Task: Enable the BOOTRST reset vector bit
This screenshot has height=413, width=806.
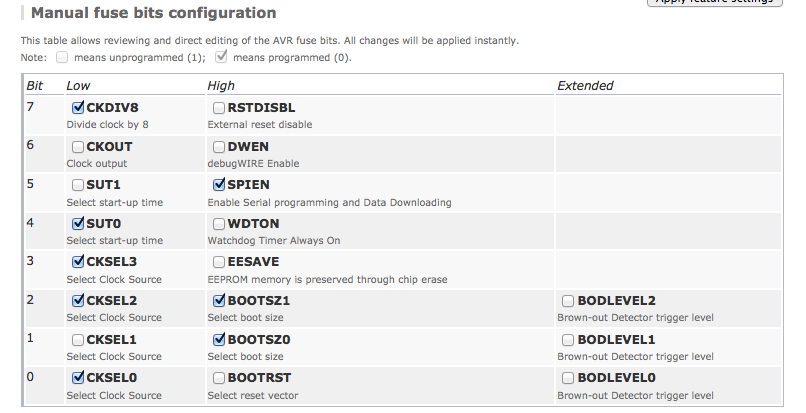Action: click(219, 379)
